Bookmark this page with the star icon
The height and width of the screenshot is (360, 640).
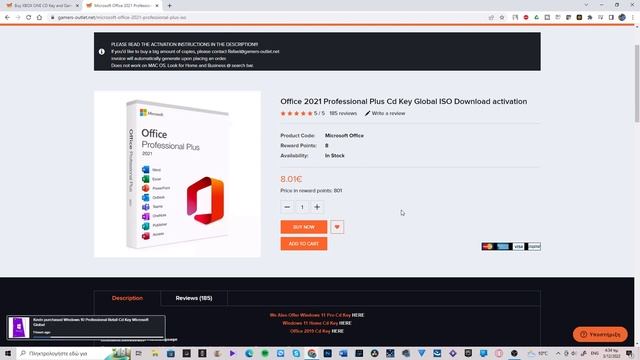click(502, 18)
